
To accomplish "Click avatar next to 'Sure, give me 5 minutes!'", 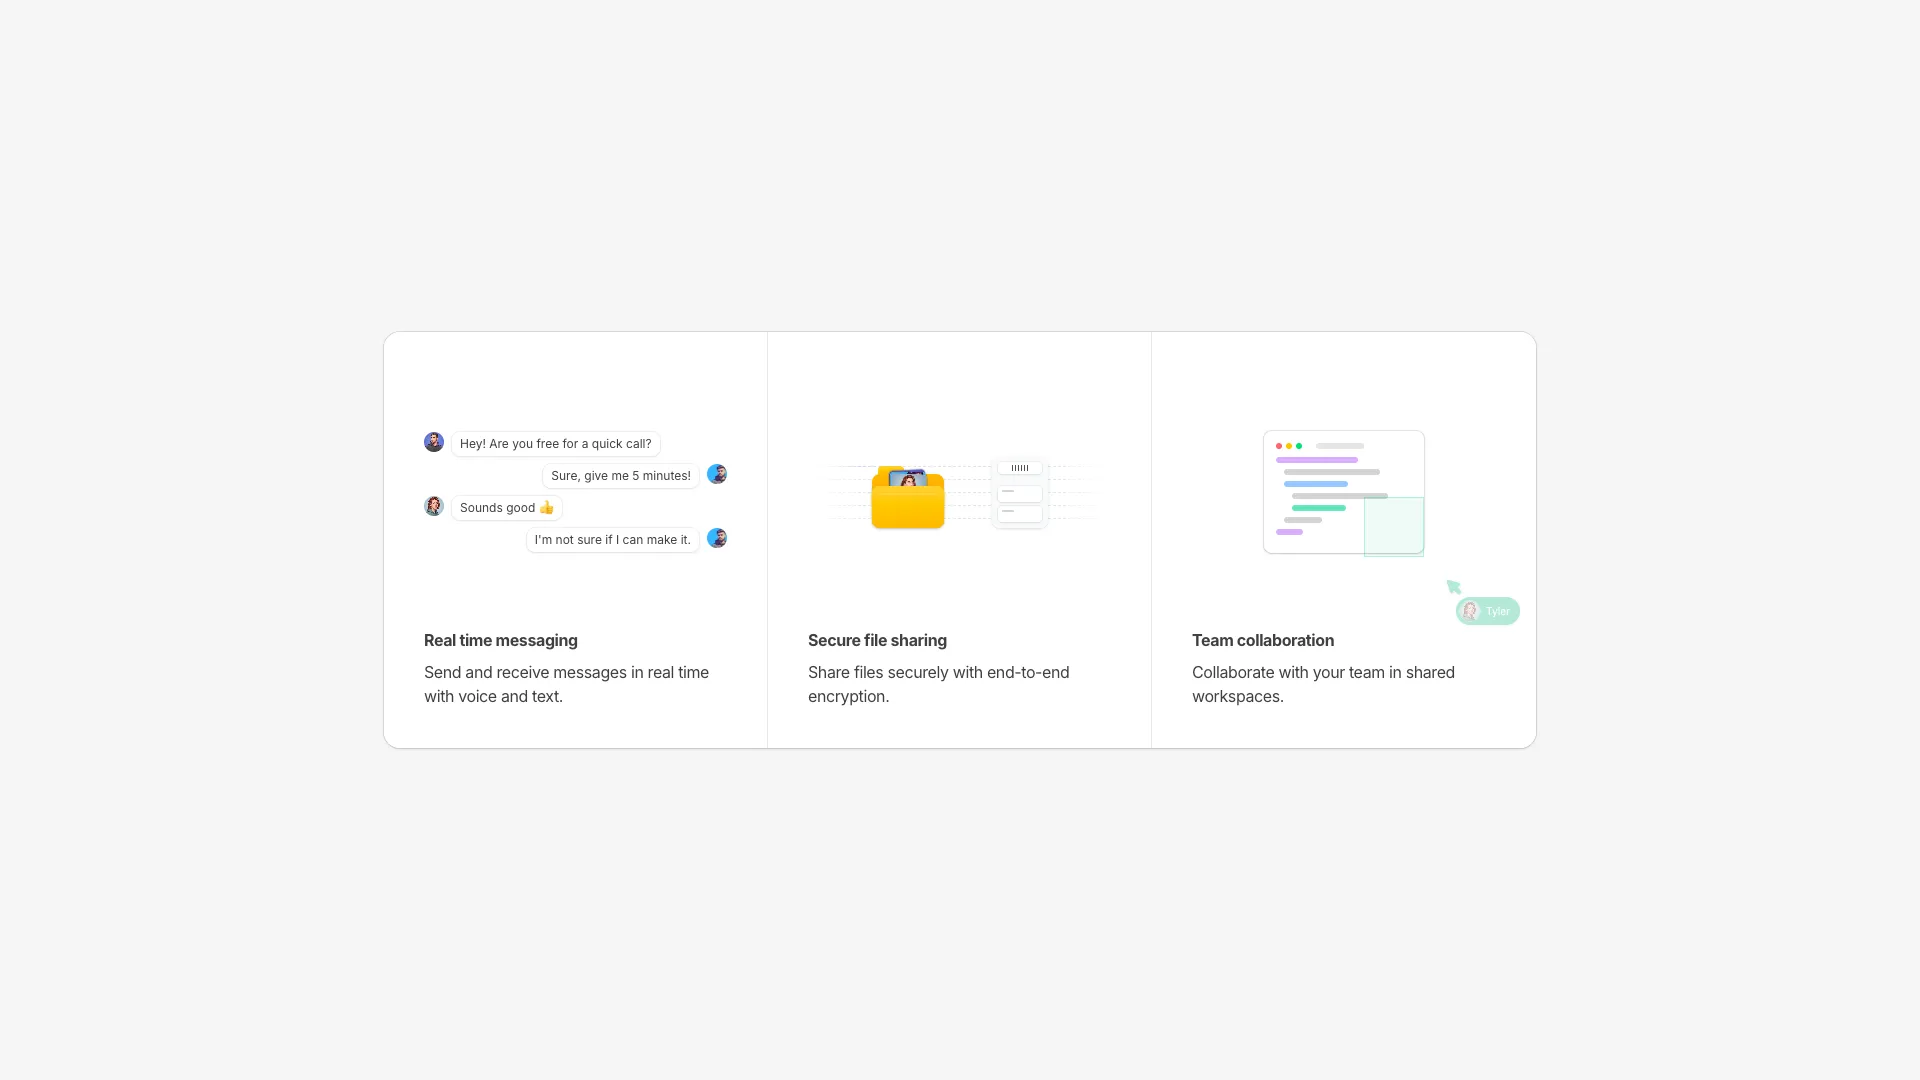I will pos(717,474).
